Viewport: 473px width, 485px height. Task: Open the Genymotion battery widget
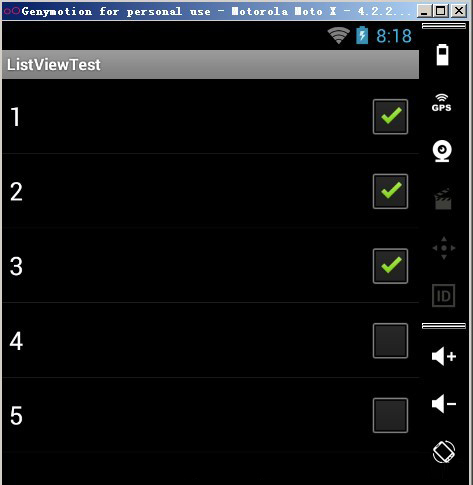[442, 55]
